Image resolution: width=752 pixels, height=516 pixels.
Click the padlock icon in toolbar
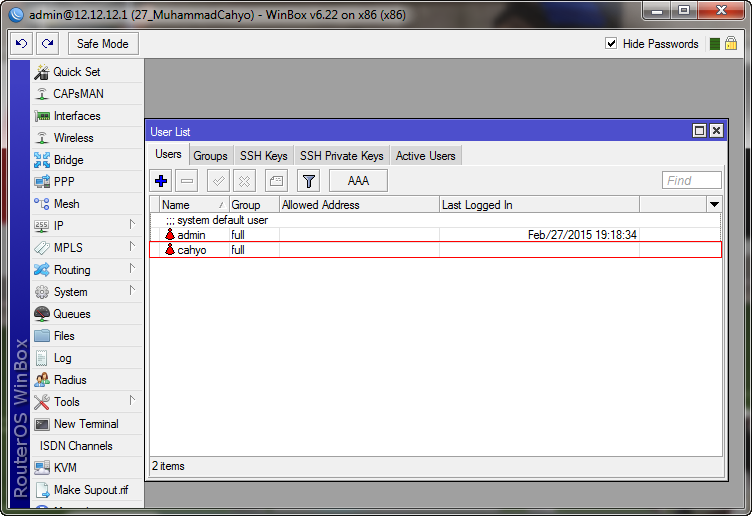point(731,44)
